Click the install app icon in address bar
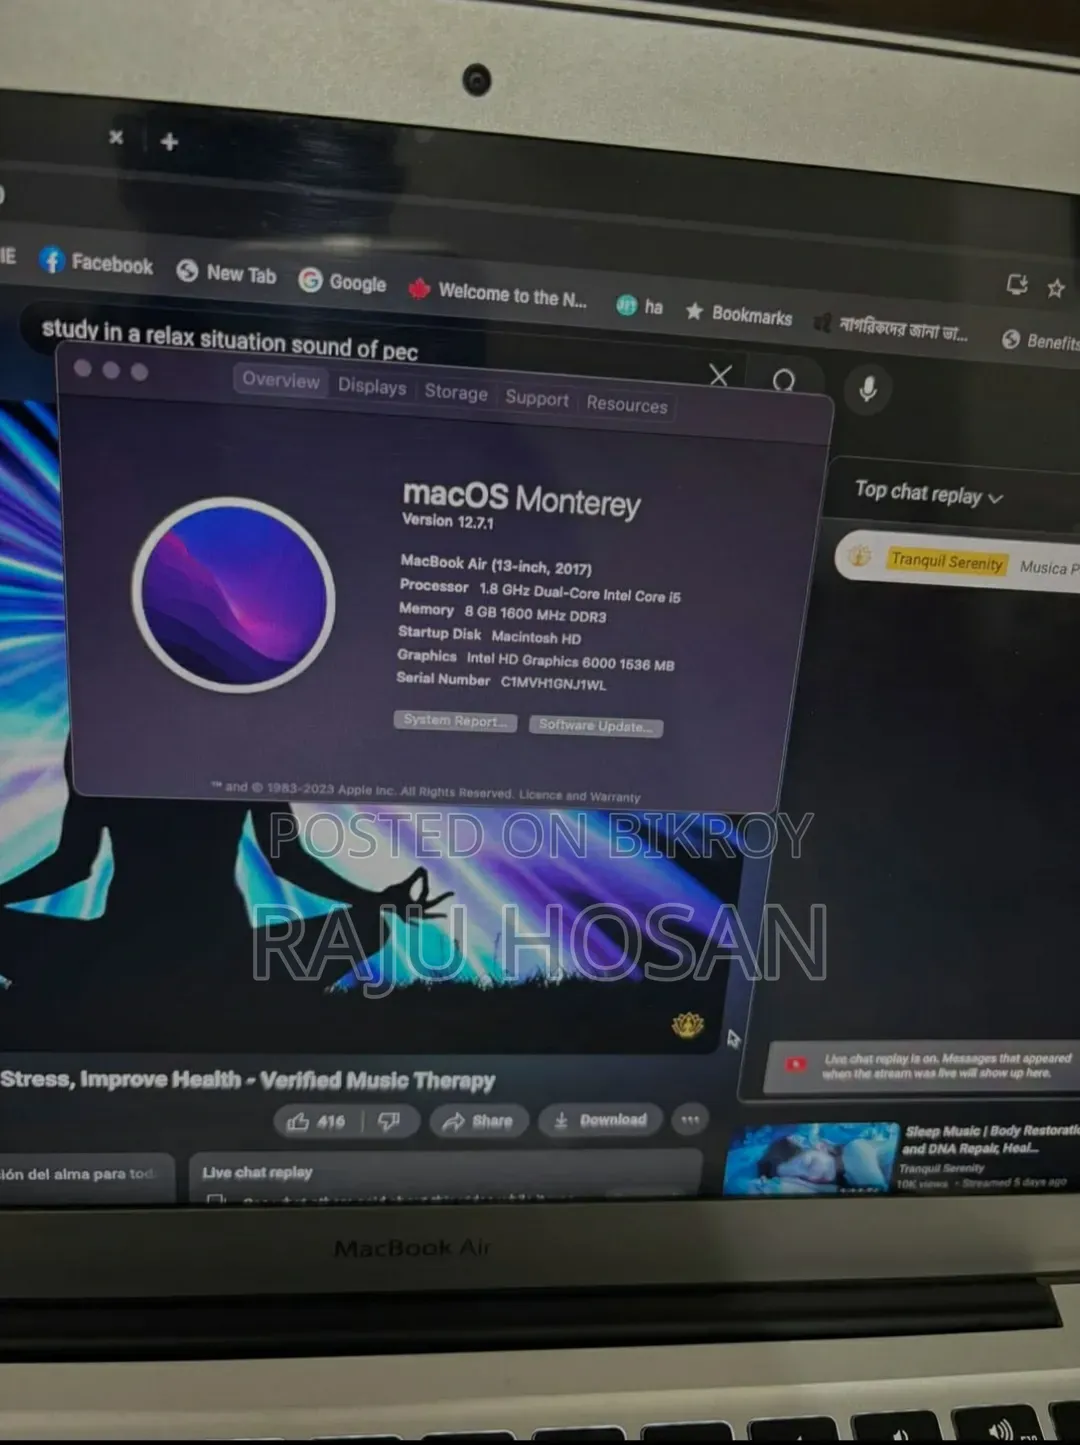Image resolution: width=1080 pixels, height=1445 pixels. click(1017, 285)
